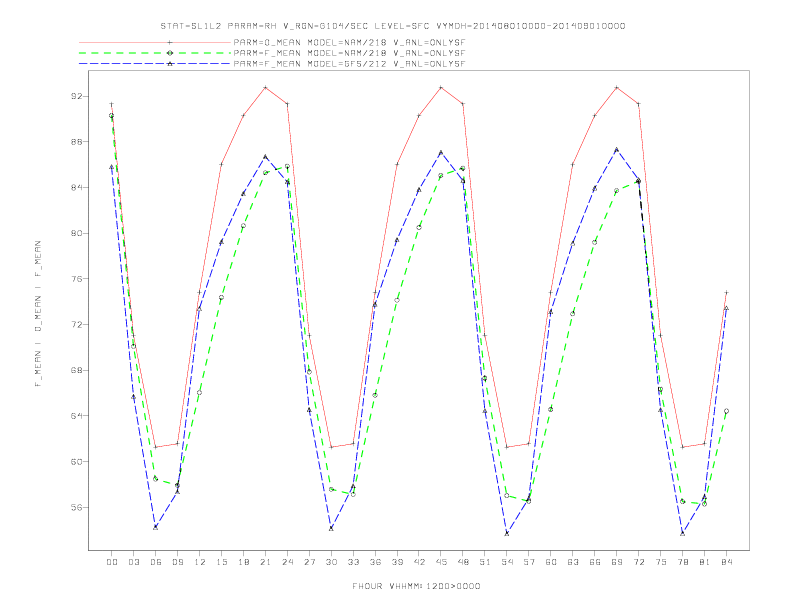Click the x-axis forecast hour label 21

pos(265,562)
